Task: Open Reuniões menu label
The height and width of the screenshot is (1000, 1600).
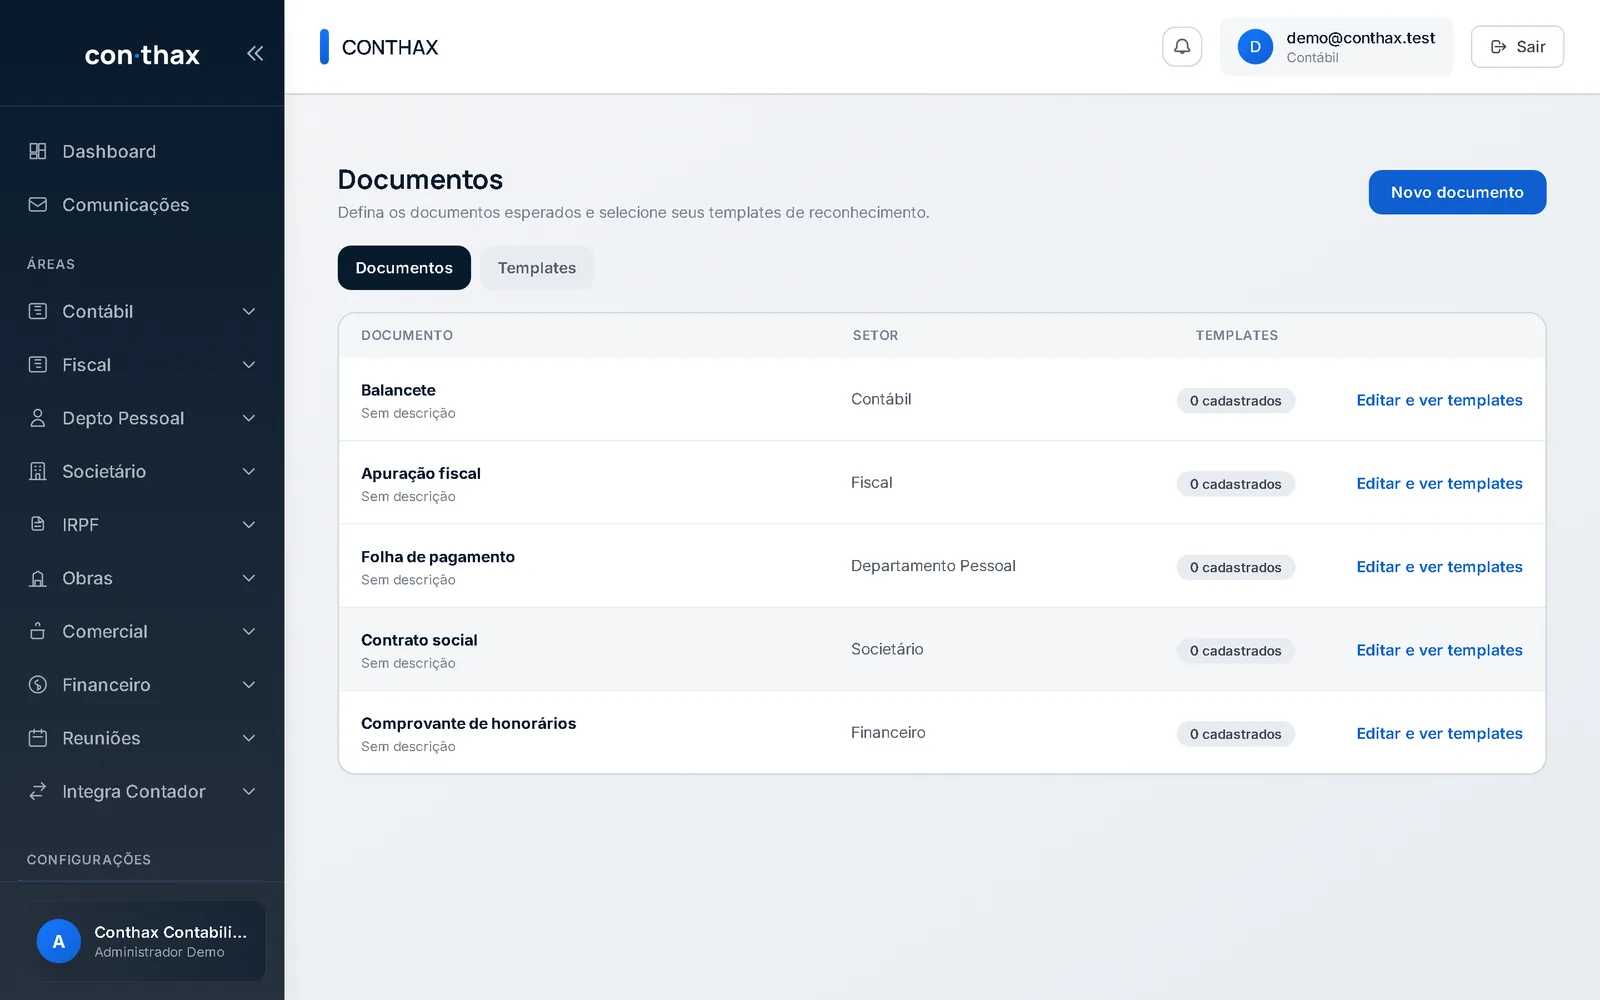Action: 101,738
